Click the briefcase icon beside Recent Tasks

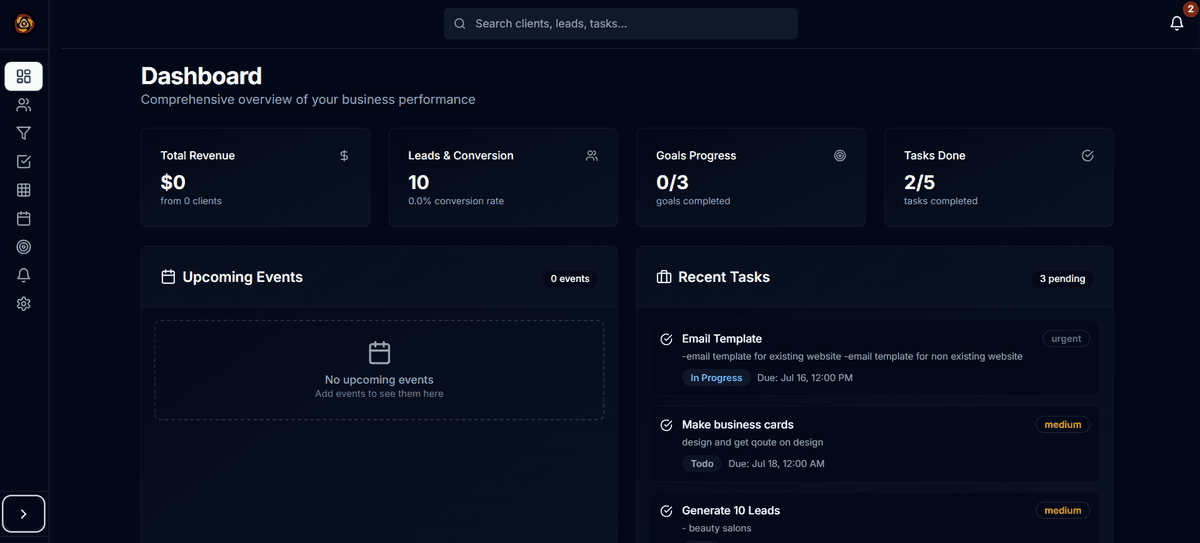(664, 277)
